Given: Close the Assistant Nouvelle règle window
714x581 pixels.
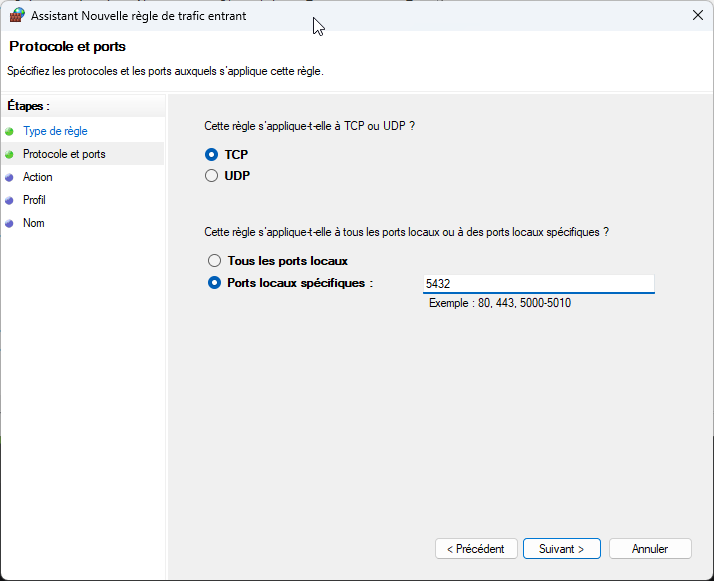Looking at the screenshot, I should (696, 16).
